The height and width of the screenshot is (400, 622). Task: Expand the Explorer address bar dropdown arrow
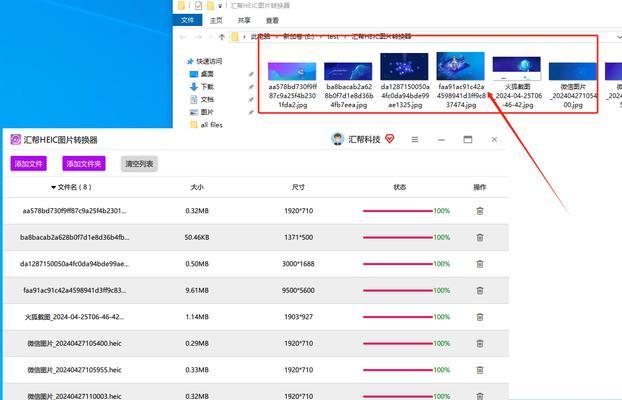click(x=619, y=37)
